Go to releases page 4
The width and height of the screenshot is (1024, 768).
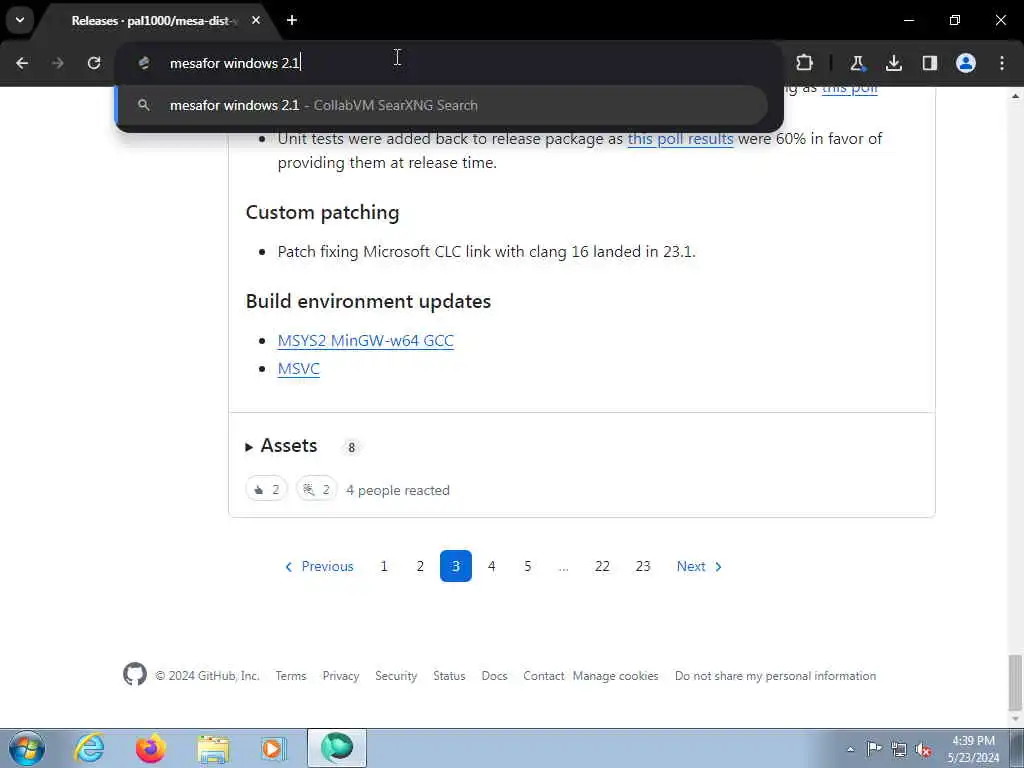(x=492, y=566)
